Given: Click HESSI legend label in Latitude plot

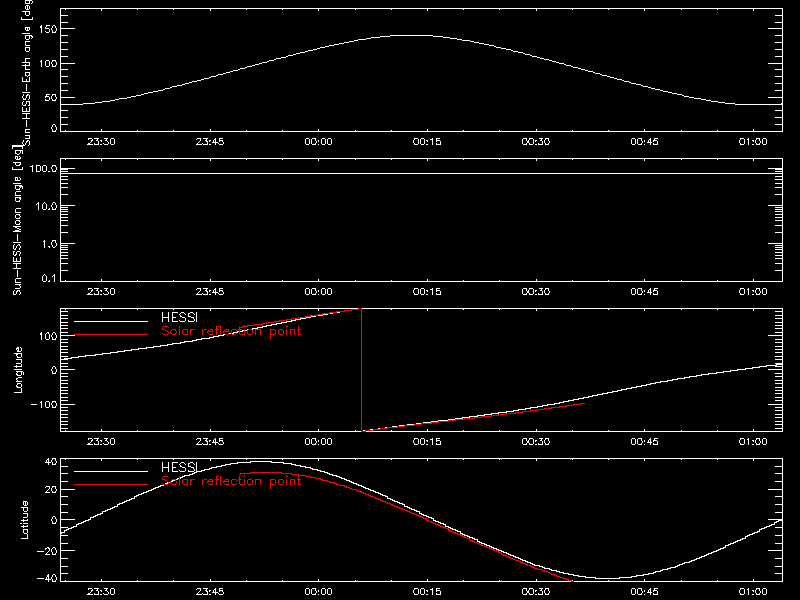Looking at the screenshot, I should [x=179, y=467].
